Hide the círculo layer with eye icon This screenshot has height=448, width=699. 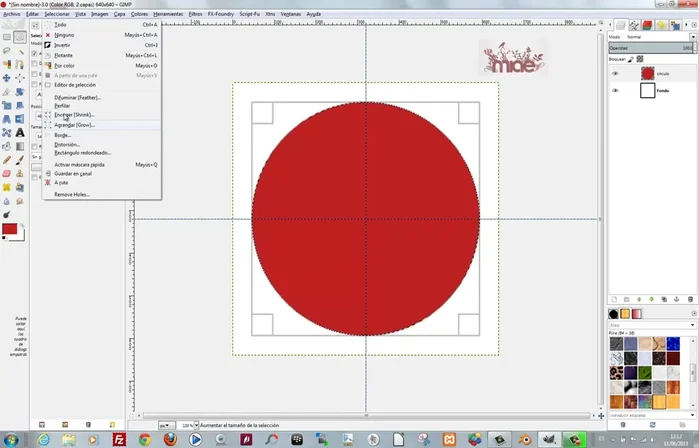point(616,73)
